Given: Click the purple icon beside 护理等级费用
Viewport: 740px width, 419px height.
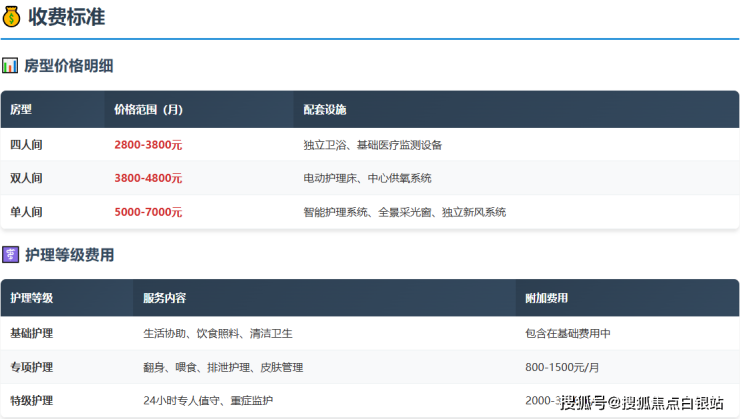Looking at the screenshot, I should point(10,255).
